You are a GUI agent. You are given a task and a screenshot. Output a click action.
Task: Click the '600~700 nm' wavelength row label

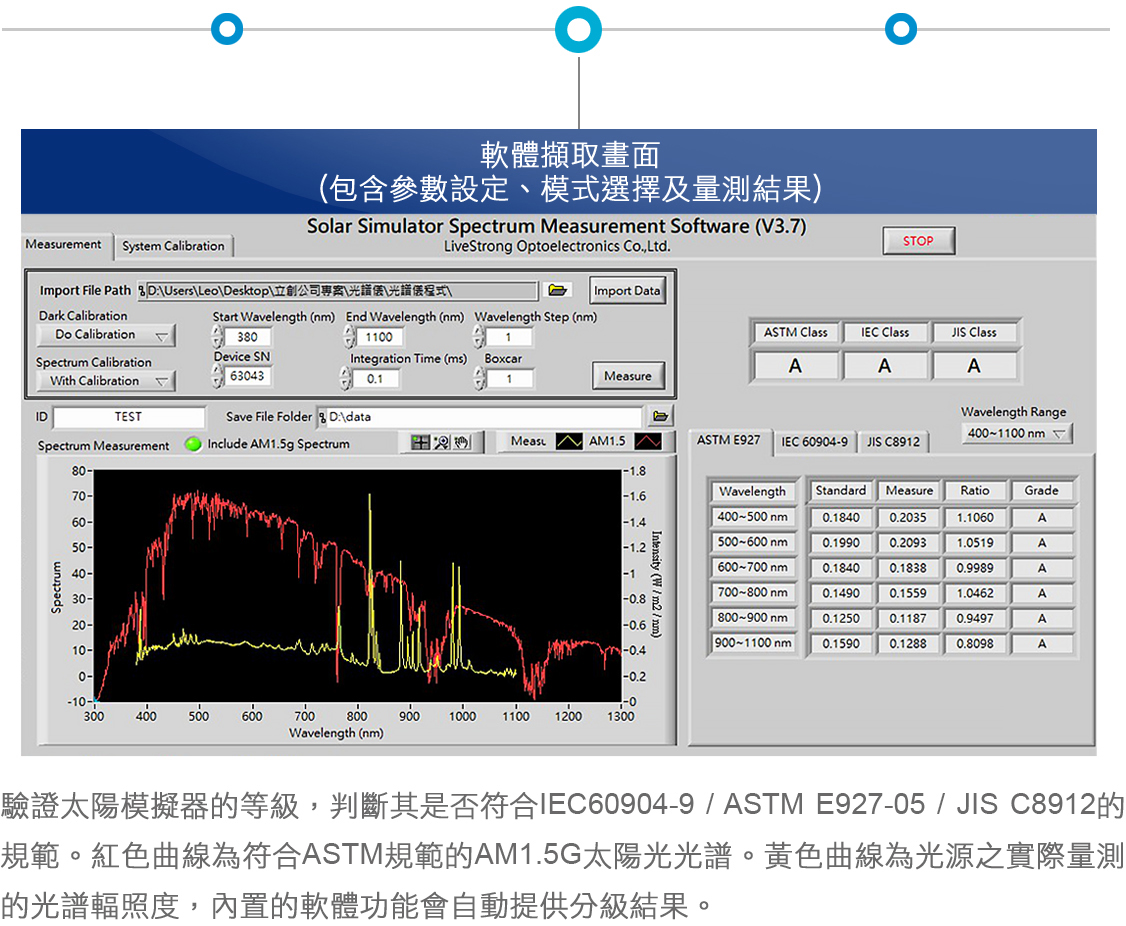pyautogui.click(x=753, y=567)
